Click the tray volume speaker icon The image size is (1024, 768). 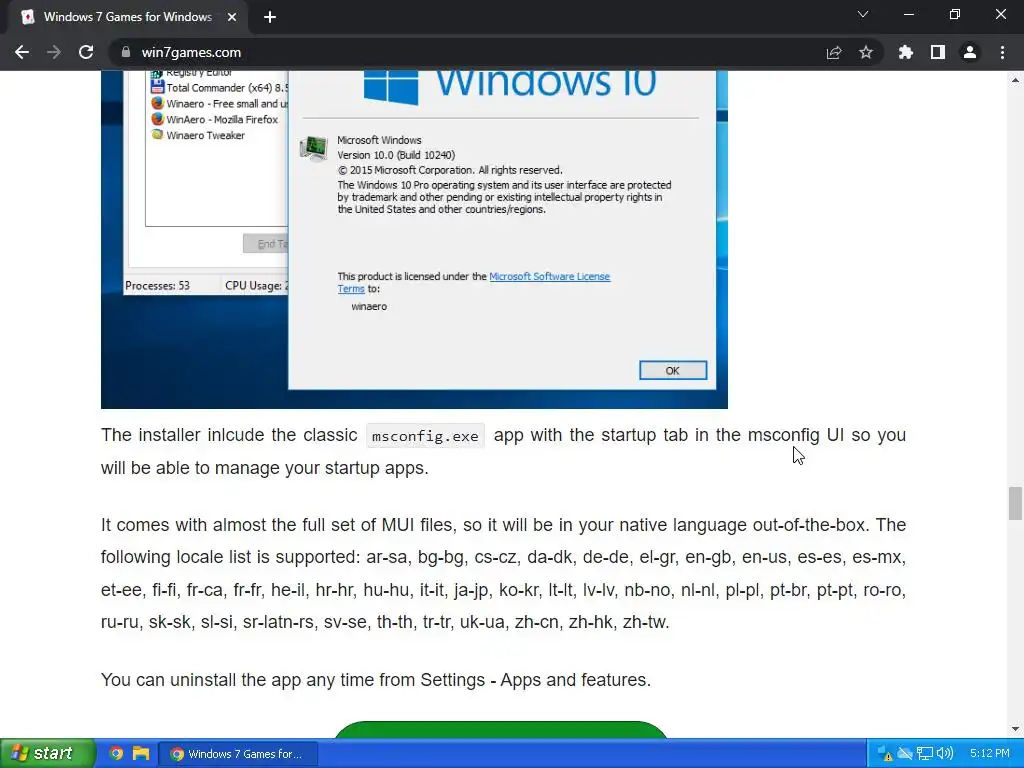944,754
